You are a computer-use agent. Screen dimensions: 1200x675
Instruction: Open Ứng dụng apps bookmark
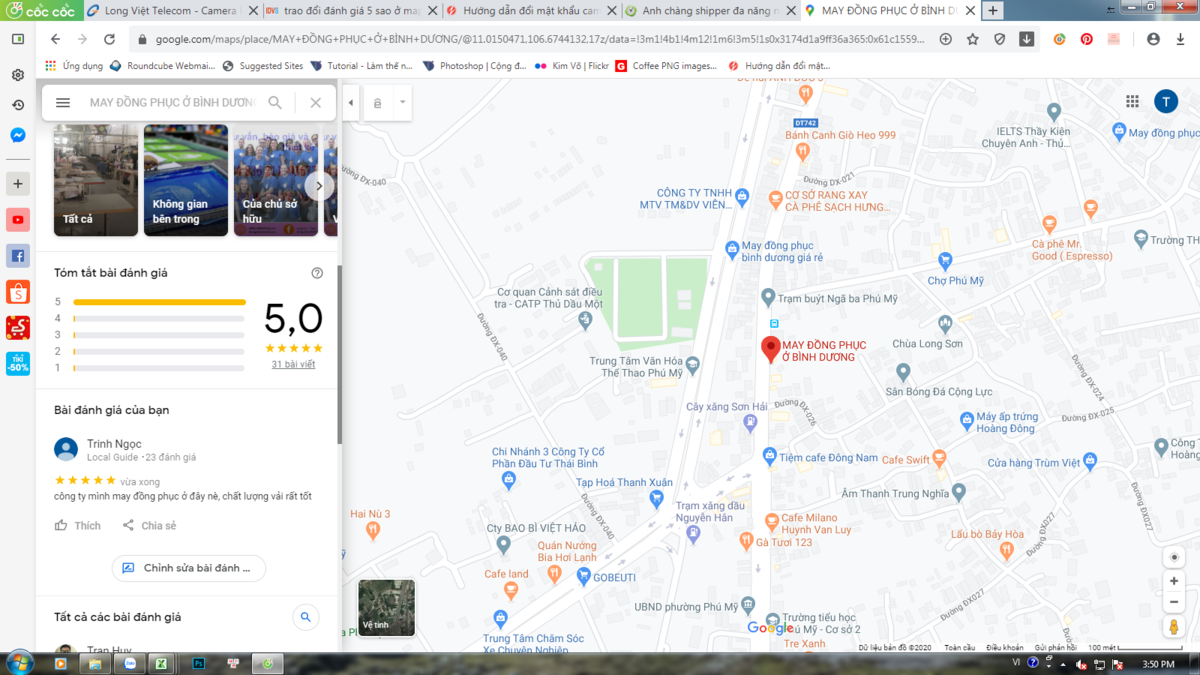coord(74,66)
